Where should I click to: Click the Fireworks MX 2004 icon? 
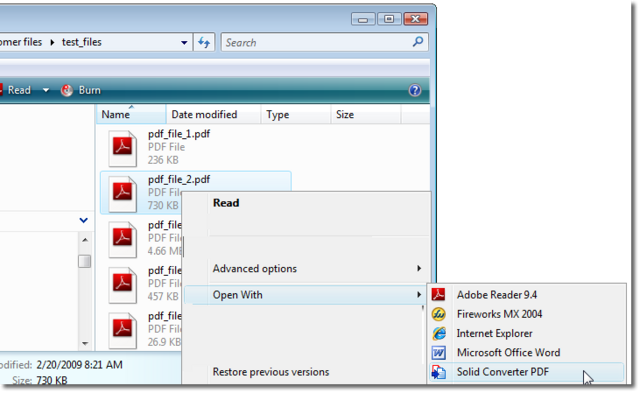coord(439,314)
